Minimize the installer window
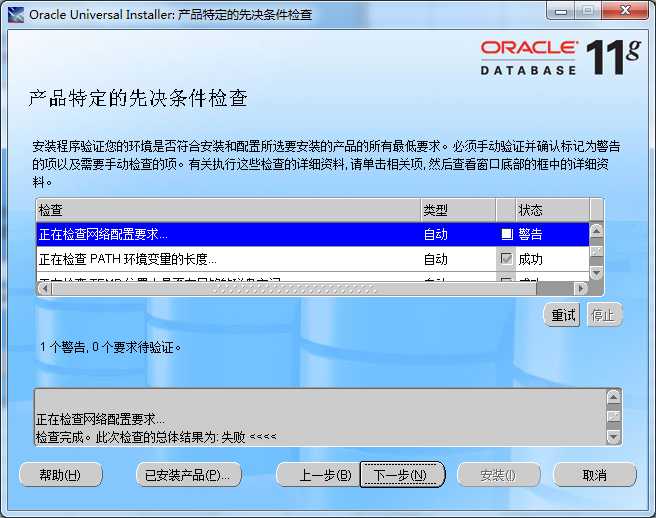 [x=561, y=11]
